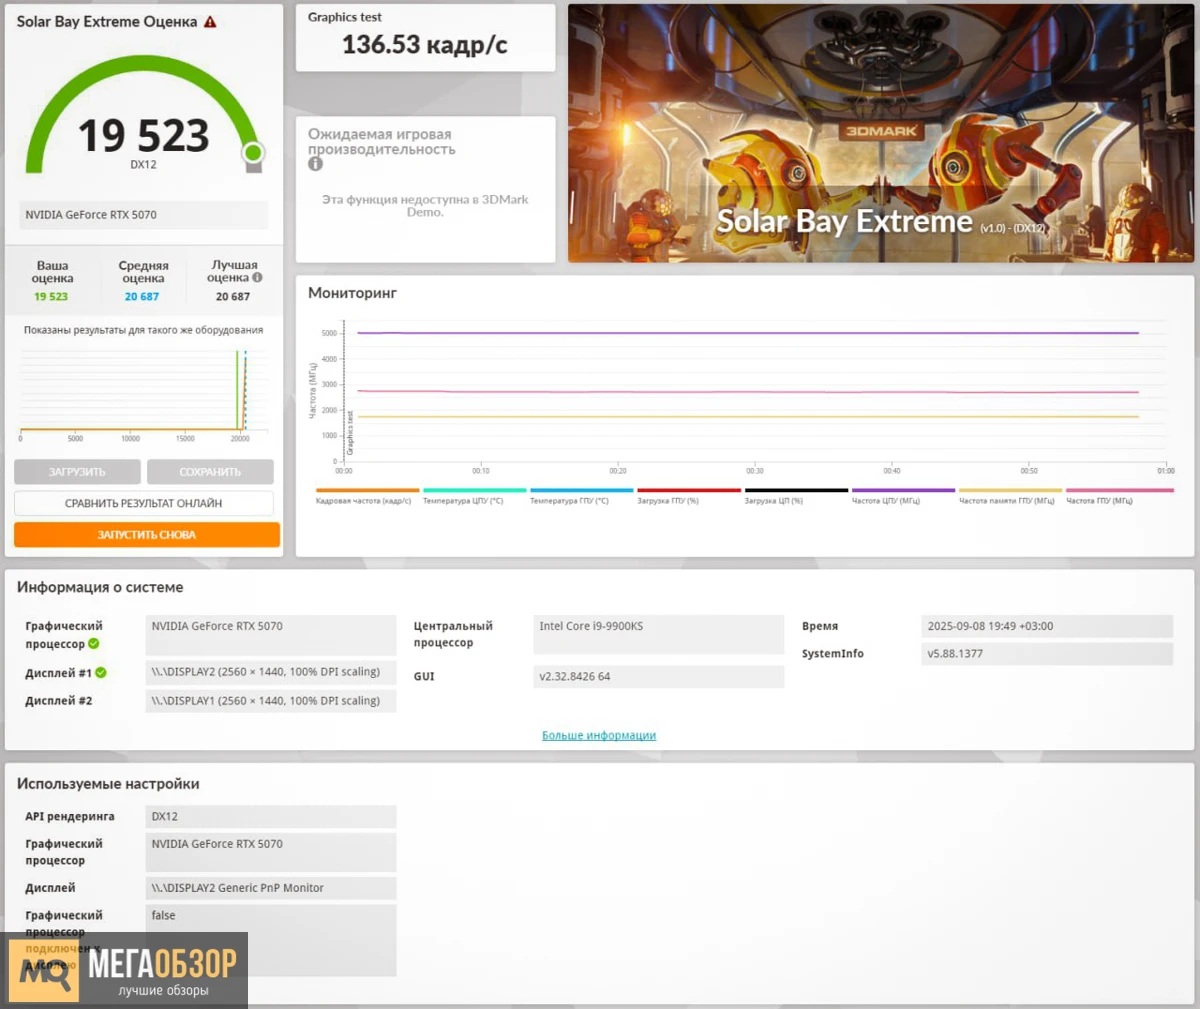The image size is (1200, 1009).
Task: Click the false value in Используемые настройки
Action: pyautogui.click(x=271, y=940)
